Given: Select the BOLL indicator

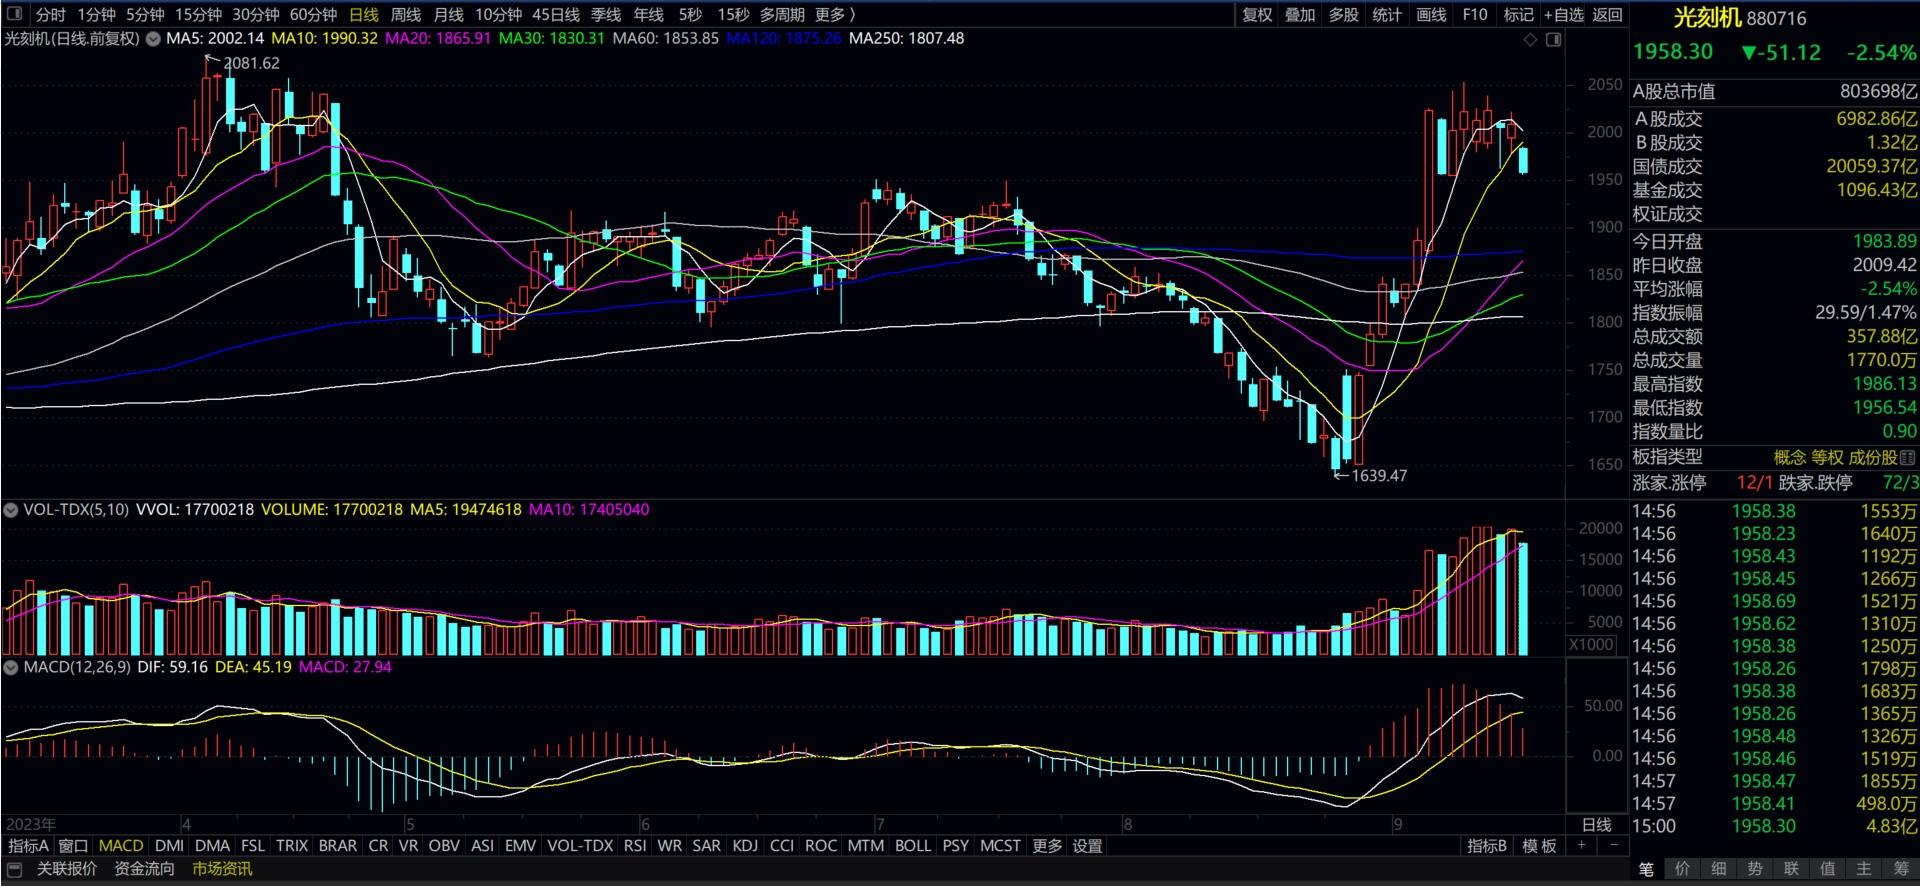Looking at the screenshot, I should [913, 846].
